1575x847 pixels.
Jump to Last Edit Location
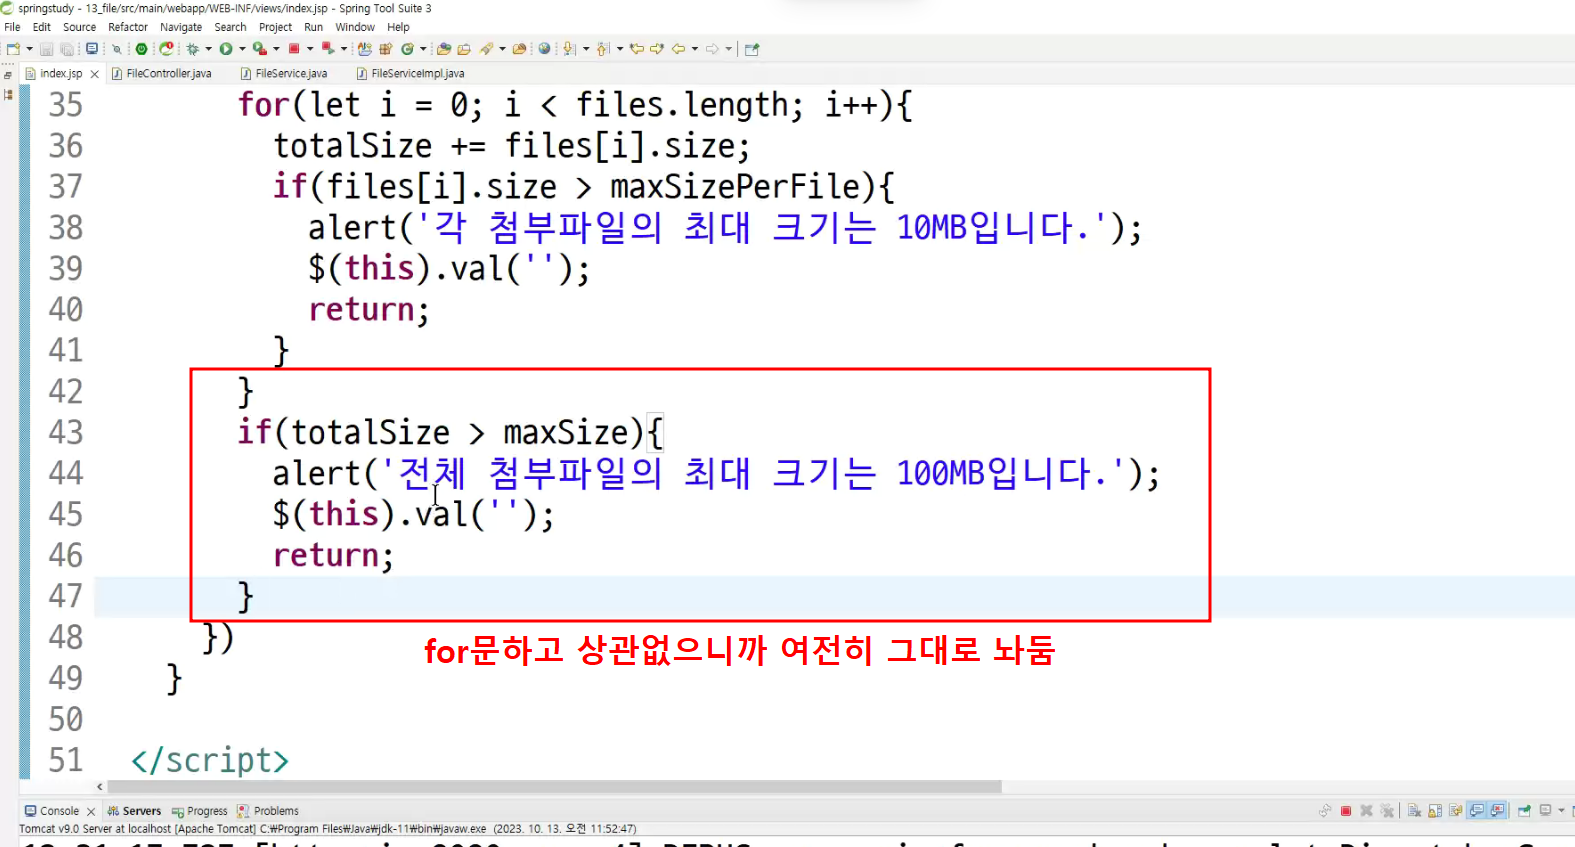pos(636,49)
